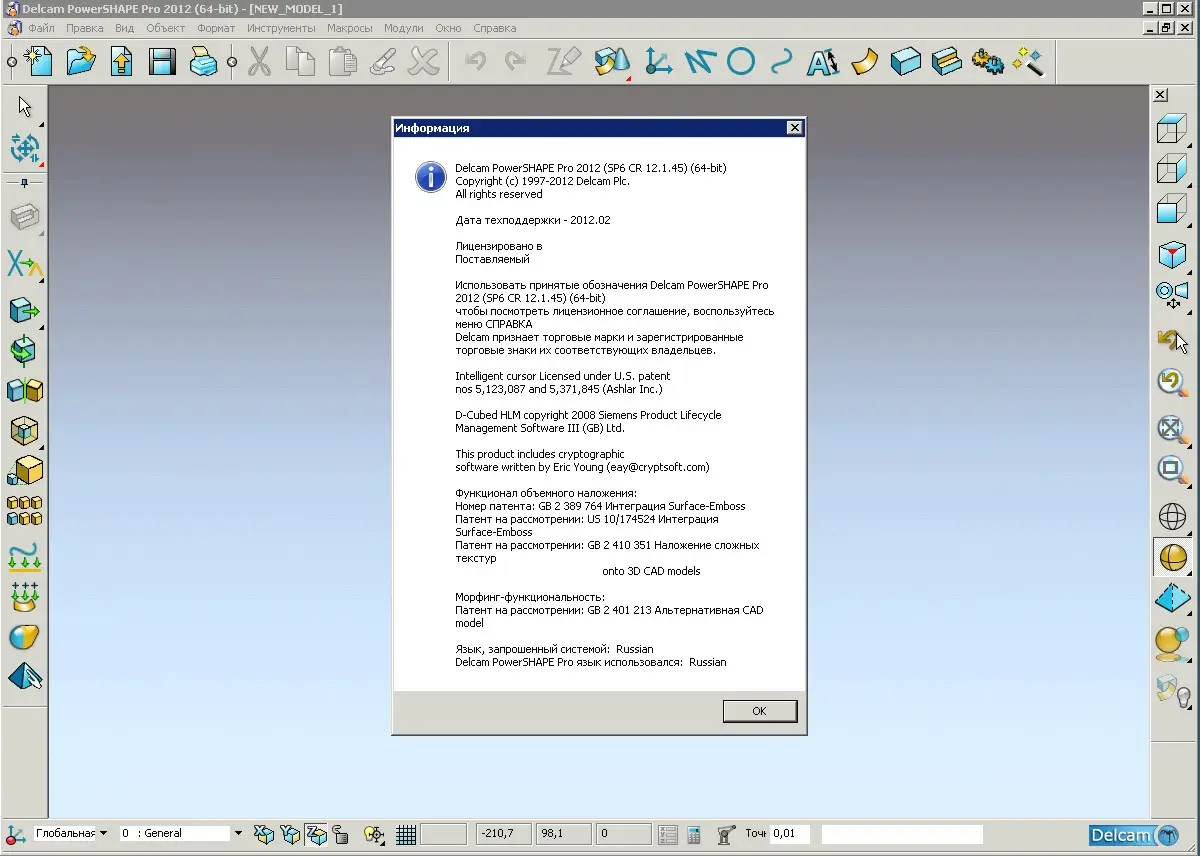Toggle the grid display in status bar
This screenshot has height=856, width=1200.
(406, 834)
